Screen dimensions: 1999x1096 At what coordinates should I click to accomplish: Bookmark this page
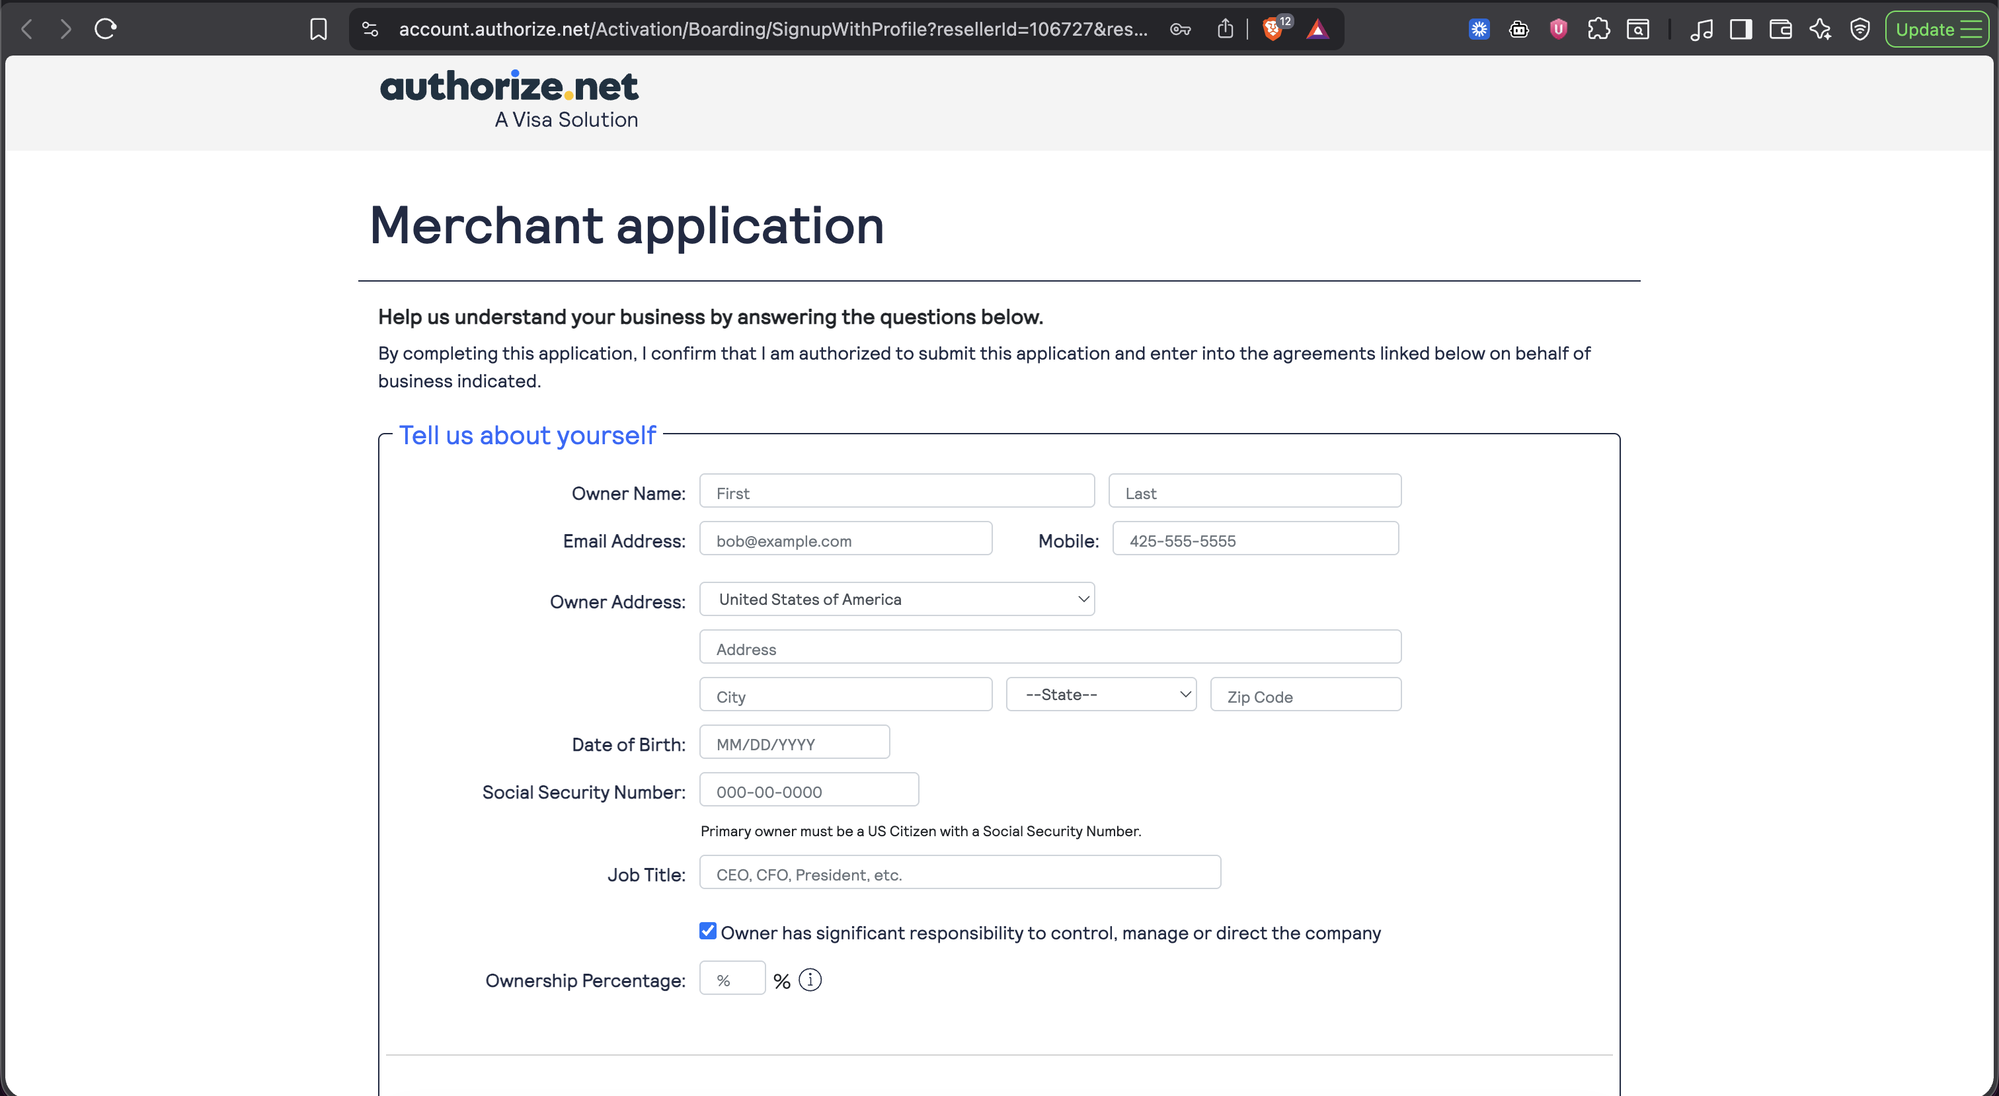318,29
